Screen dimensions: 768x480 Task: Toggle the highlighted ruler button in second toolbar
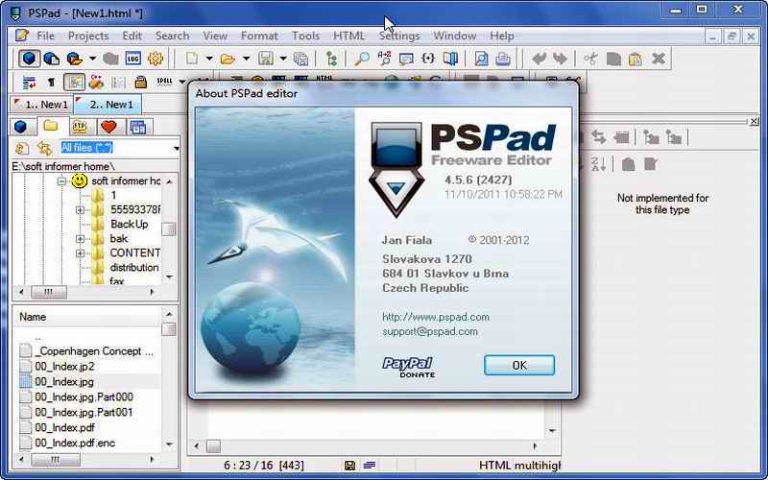pyautogui.click(x=74, y=82)
